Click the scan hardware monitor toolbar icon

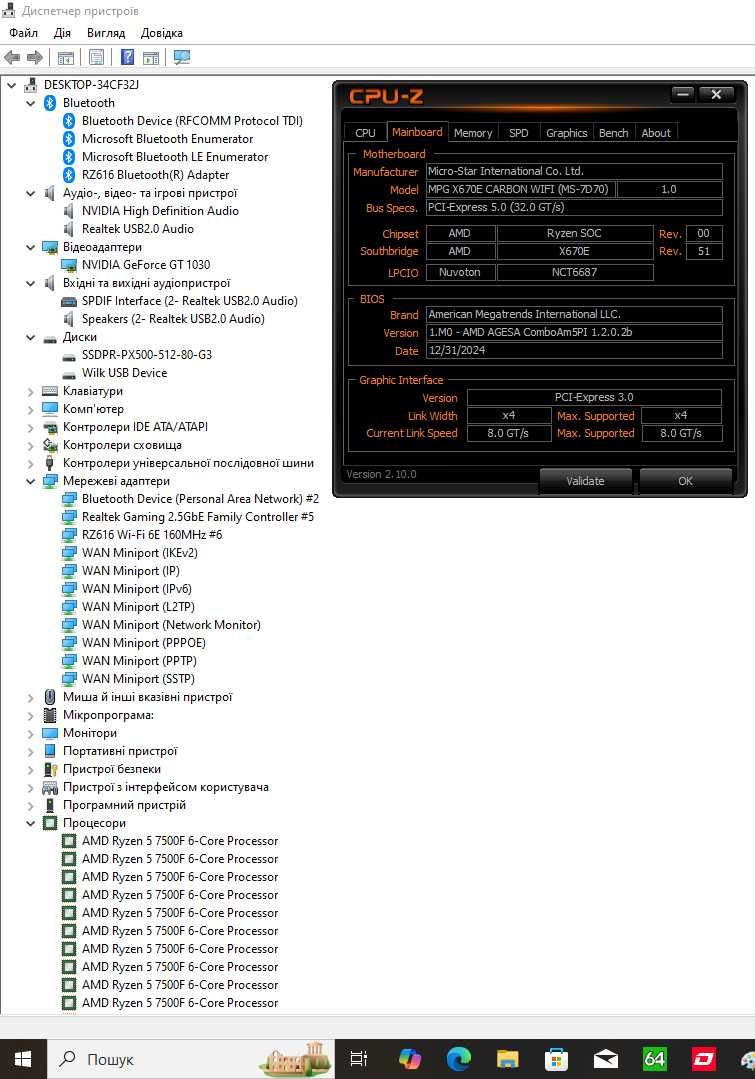click(182, 58)
